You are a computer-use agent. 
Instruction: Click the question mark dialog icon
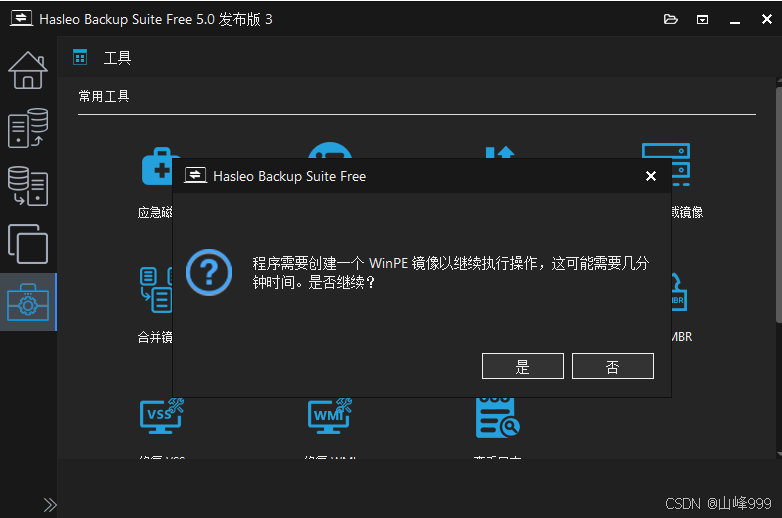click(x=209, y=272)
